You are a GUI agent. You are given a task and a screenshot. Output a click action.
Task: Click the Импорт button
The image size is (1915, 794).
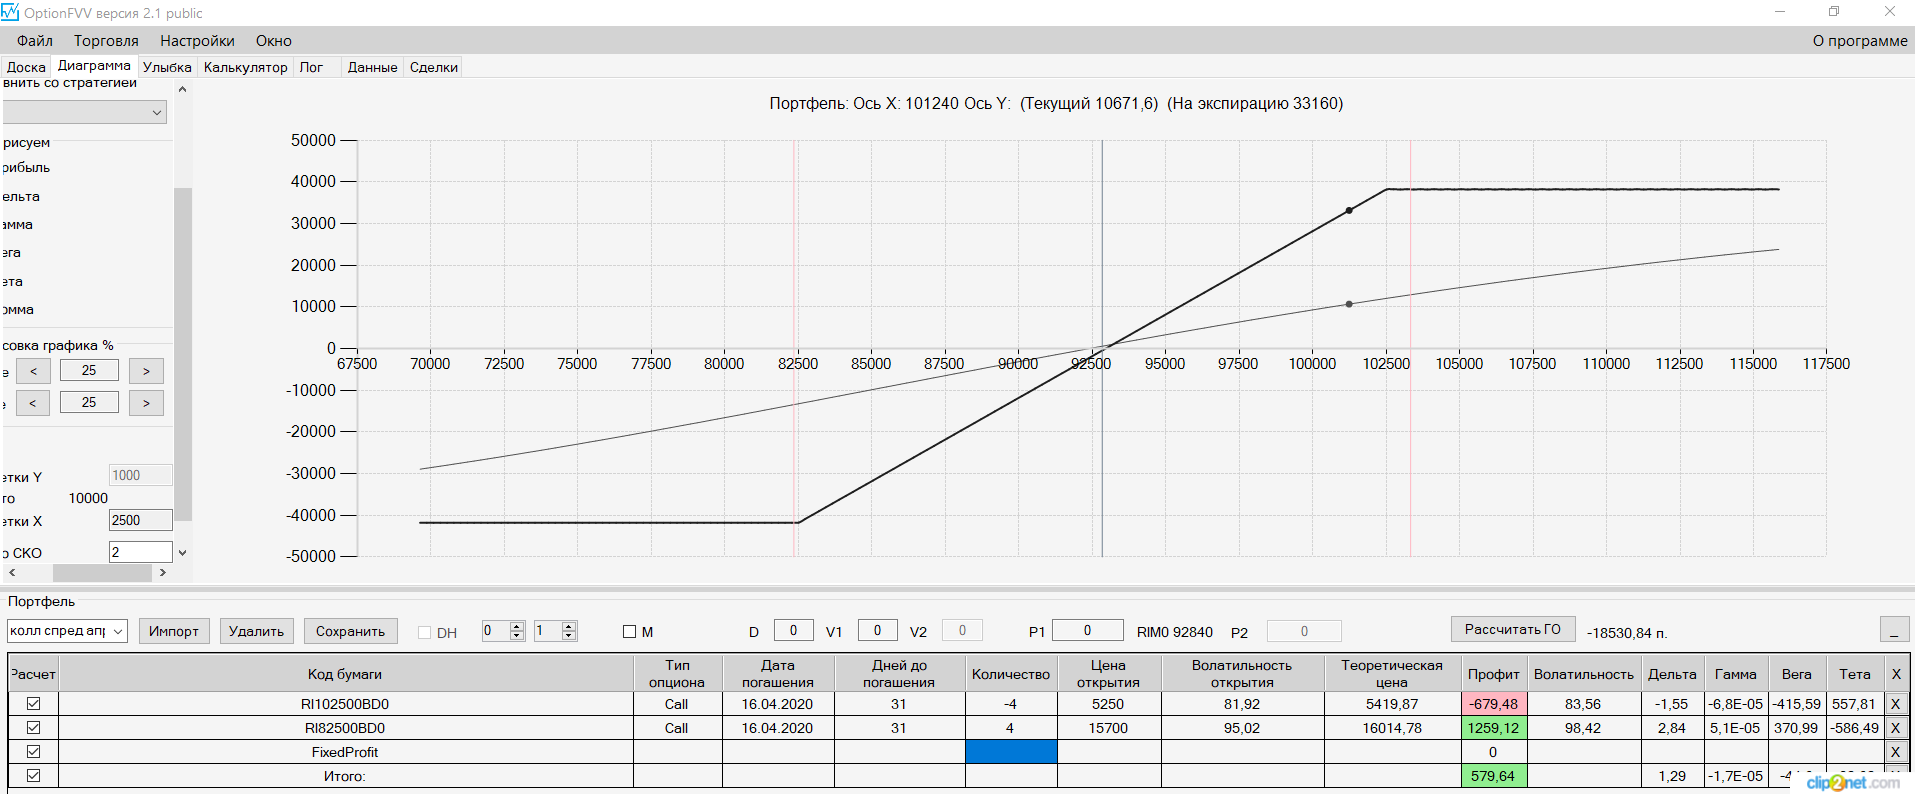coord(174,631)
